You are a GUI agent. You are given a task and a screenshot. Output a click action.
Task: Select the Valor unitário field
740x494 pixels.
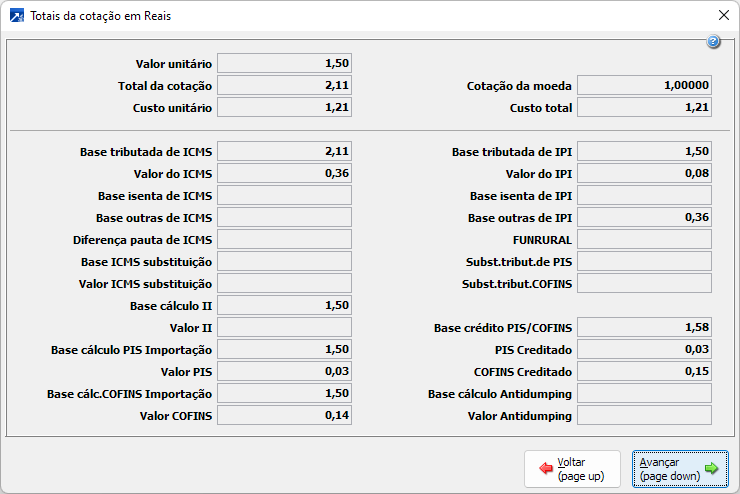point(284,63)
